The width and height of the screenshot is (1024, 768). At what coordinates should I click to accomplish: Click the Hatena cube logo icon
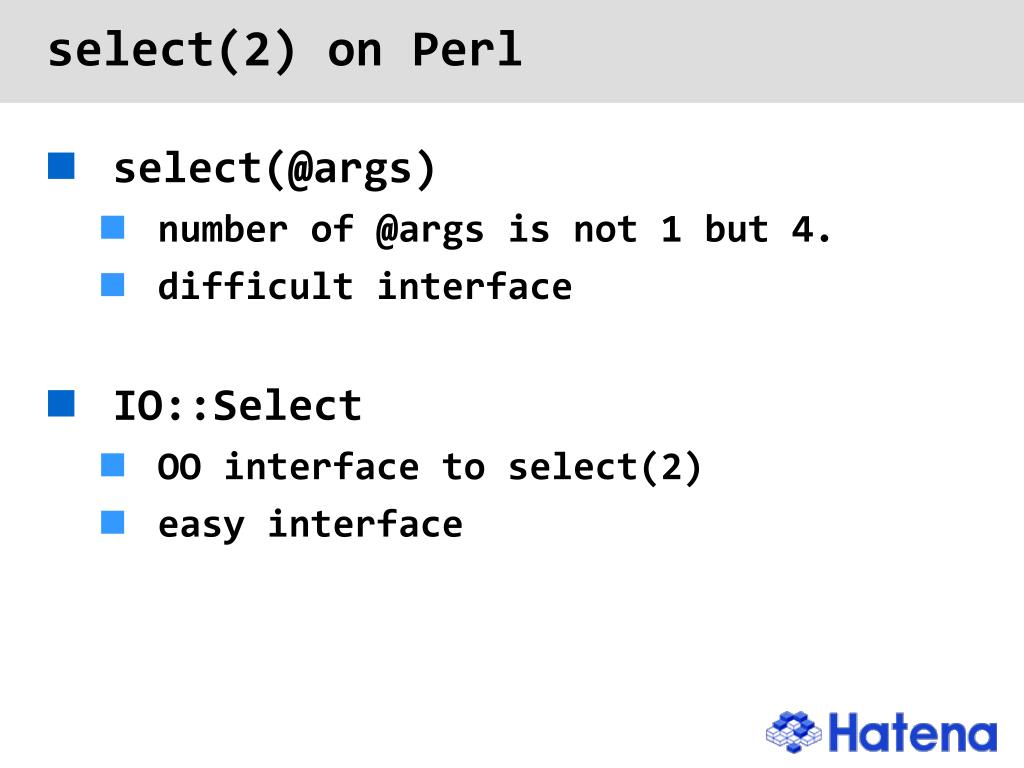point(794,731)
